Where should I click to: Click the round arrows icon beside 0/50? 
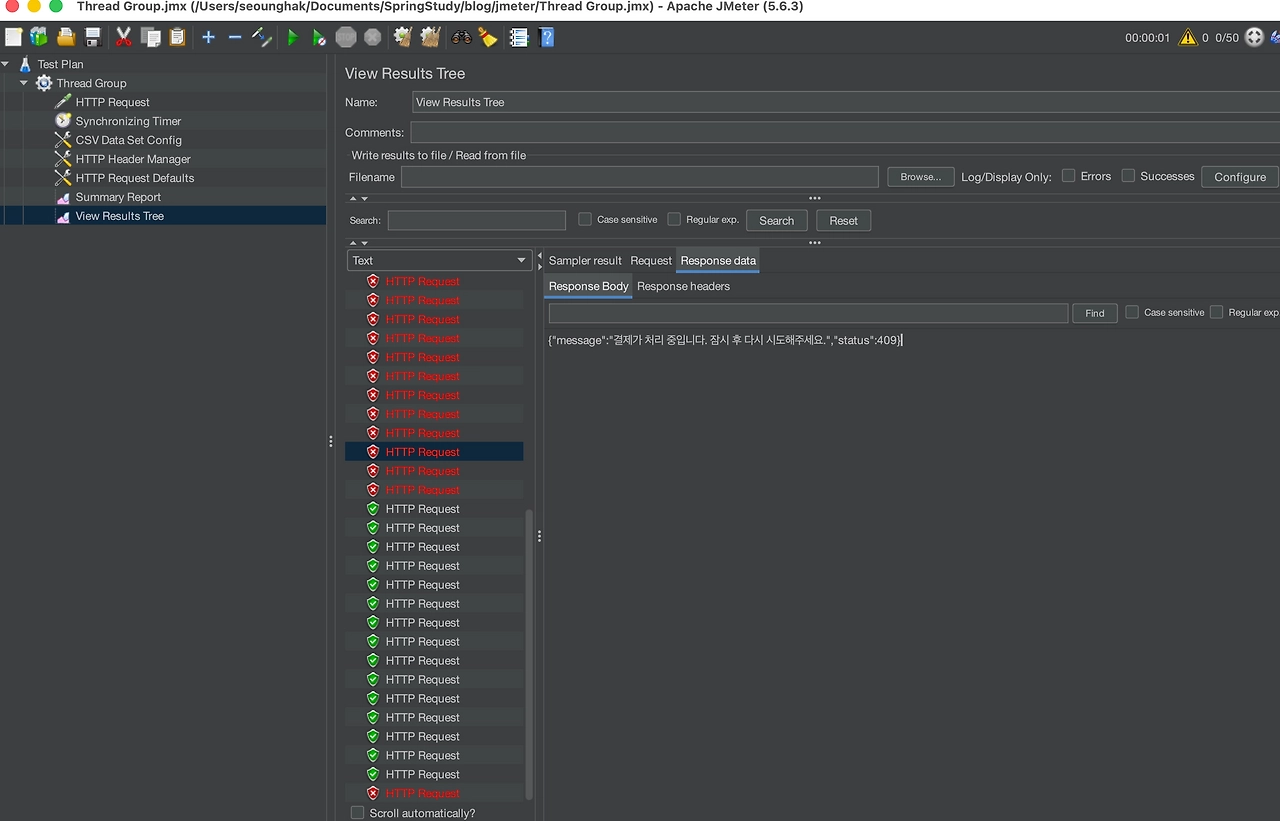[1254, 37]
